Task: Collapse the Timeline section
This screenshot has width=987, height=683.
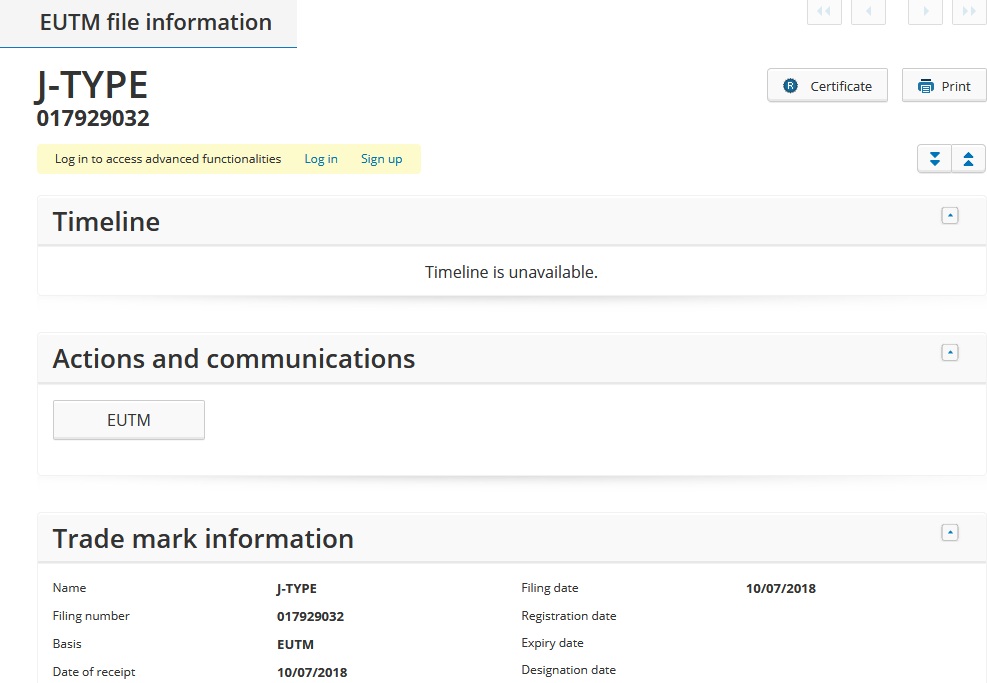Action: pos(950,215)
